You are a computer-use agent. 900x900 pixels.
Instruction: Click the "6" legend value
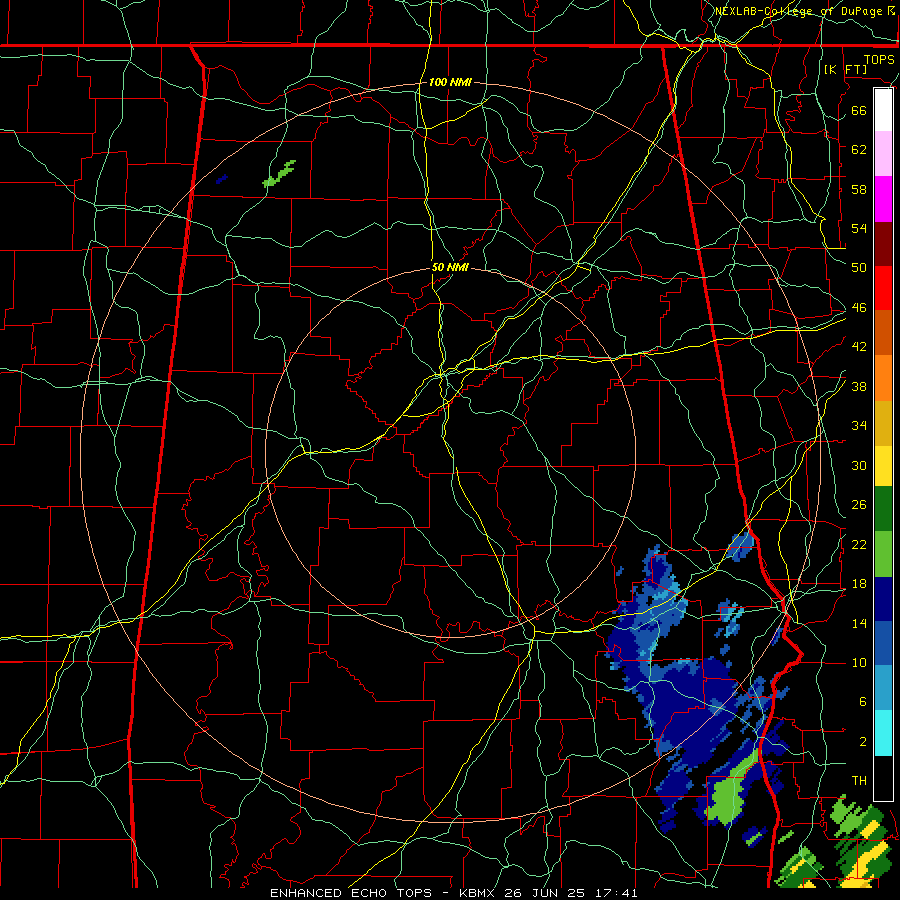(863, 701)
